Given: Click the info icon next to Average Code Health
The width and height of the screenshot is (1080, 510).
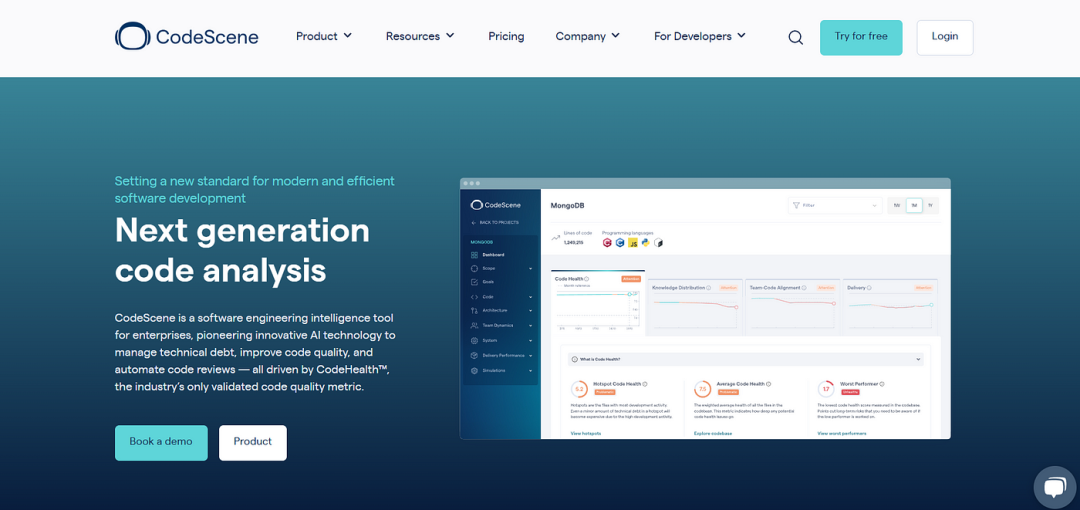Looking at the screenshot, I should (x=769, y=384).
